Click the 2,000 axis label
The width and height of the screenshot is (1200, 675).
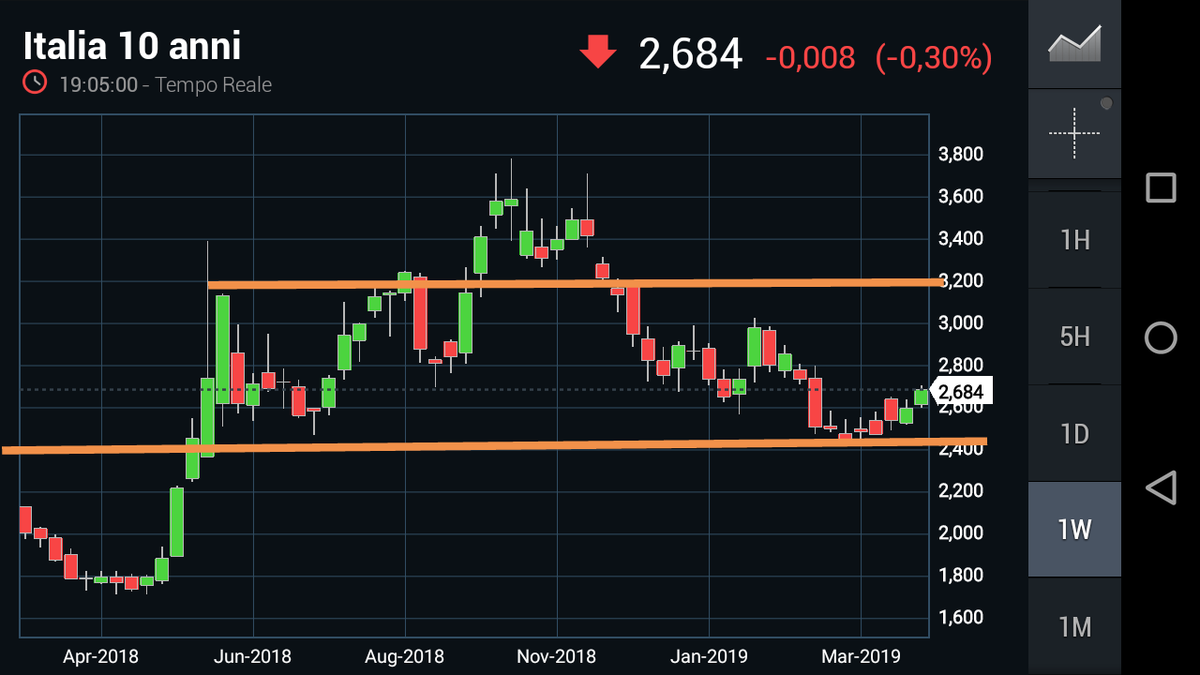[960, 533]
